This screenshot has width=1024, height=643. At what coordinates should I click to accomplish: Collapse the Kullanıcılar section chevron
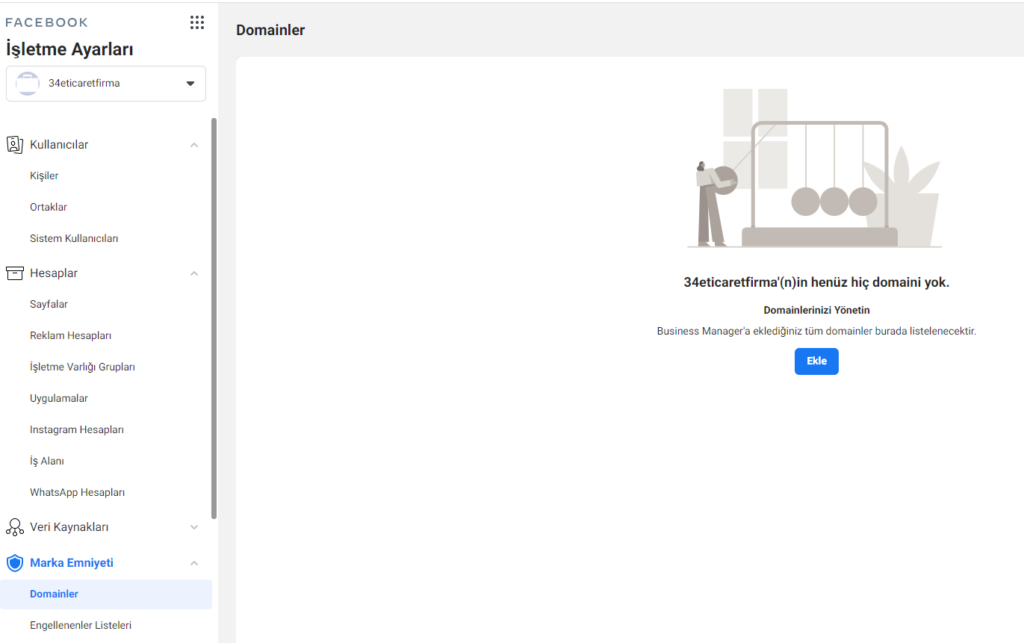pos(194,145)
